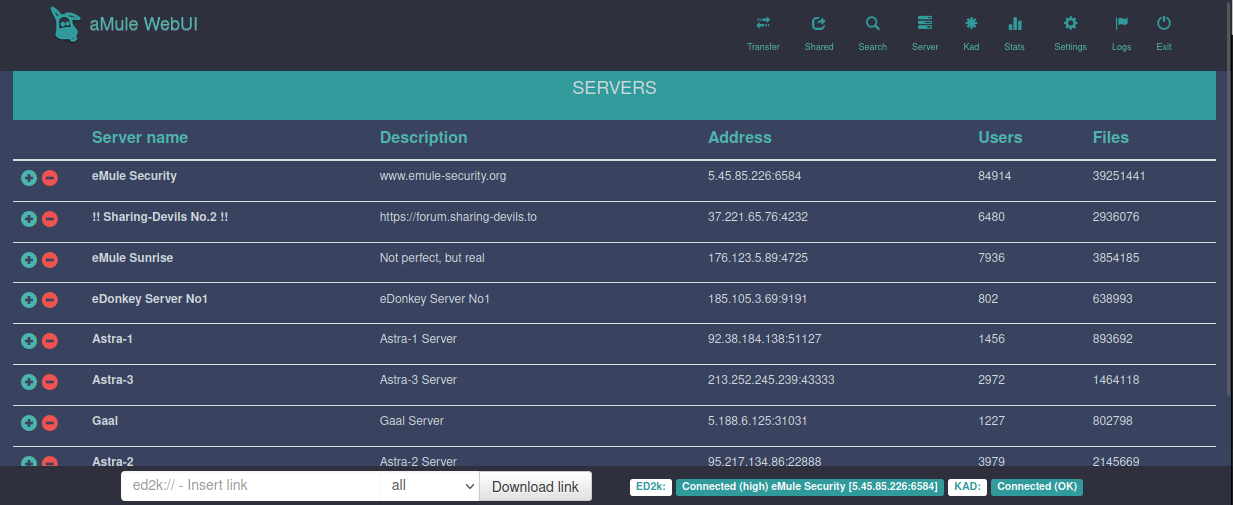Viewport: 1233px width, 505px height.
Task: Connect to eDonkey Server No1 with plus icon
Action: click(x=29, y=300)
